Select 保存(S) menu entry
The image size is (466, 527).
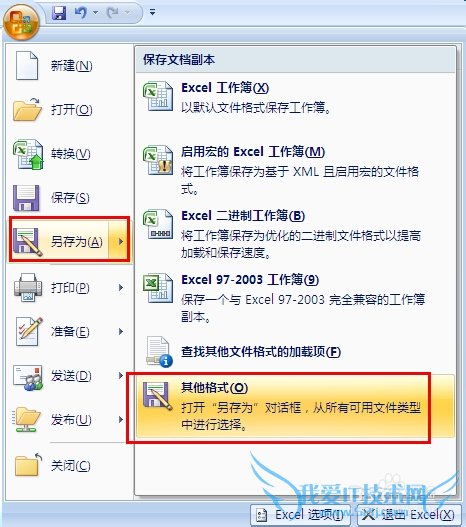pos(69,198)
